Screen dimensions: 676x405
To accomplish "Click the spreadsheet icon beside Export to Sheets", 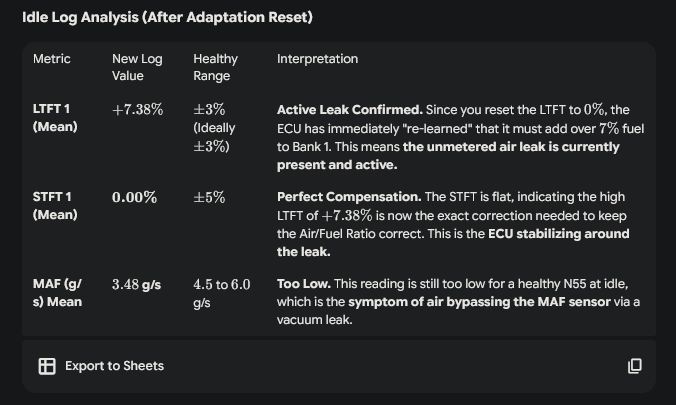I will pos(47,366).
